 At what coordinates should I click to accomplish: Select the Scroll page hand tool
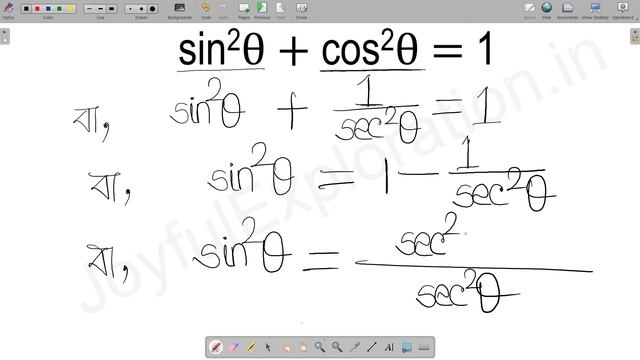(302, 347)
